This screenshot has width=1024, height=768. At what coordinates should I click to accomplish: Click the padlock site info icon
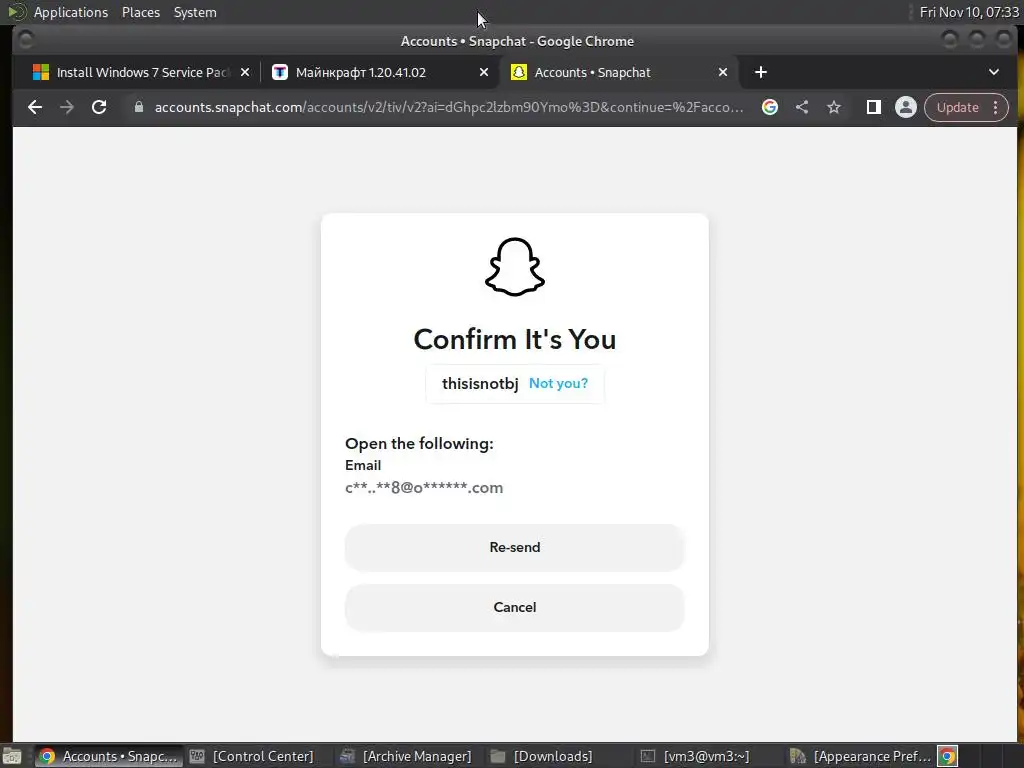138,107
